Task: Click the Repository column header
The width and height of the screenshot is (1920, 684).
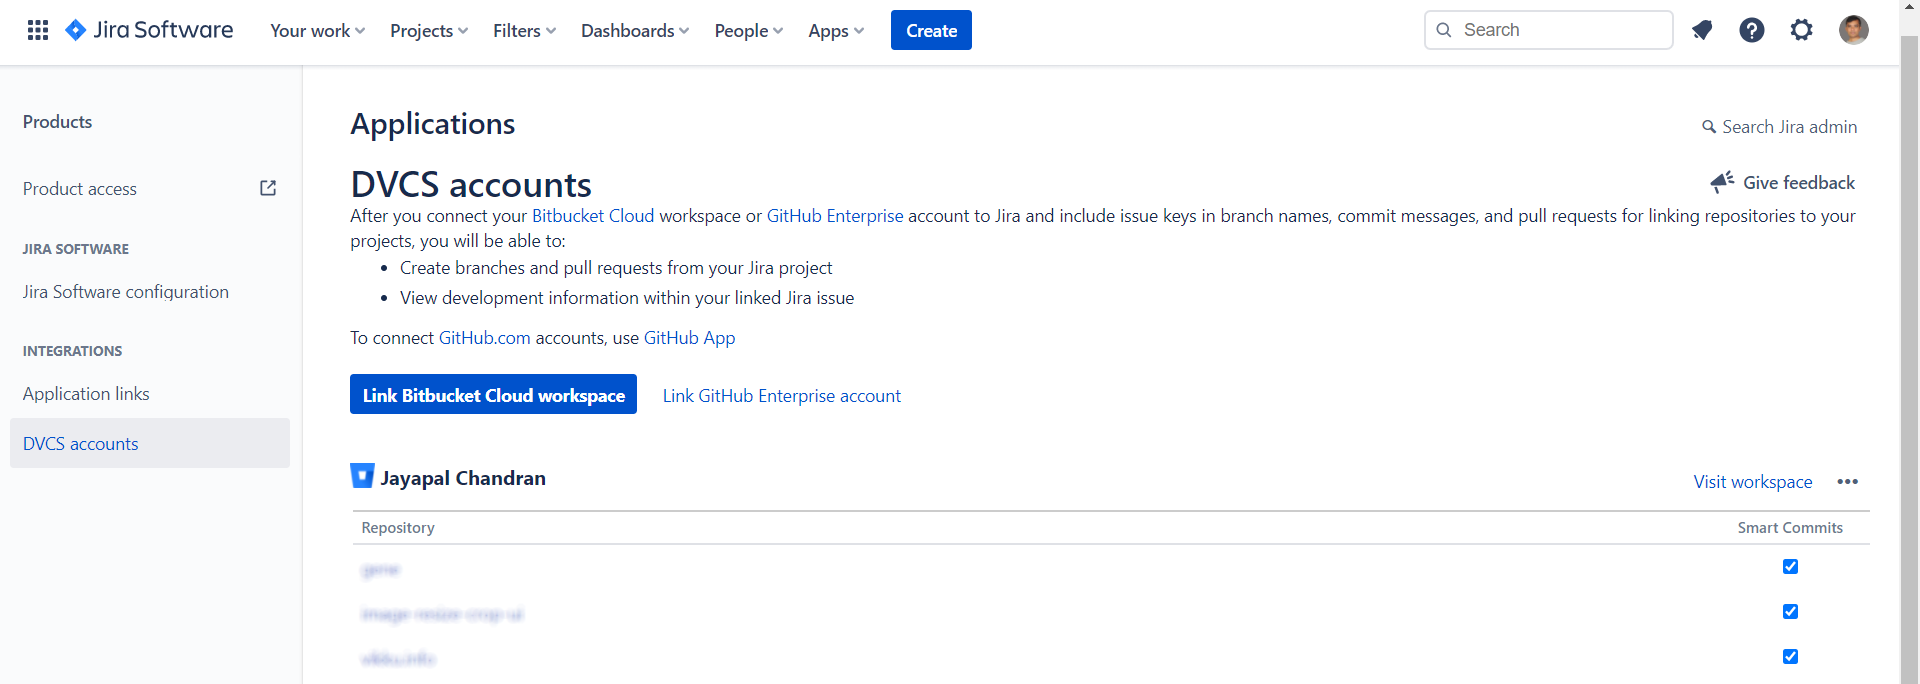Action: (398, 528)
